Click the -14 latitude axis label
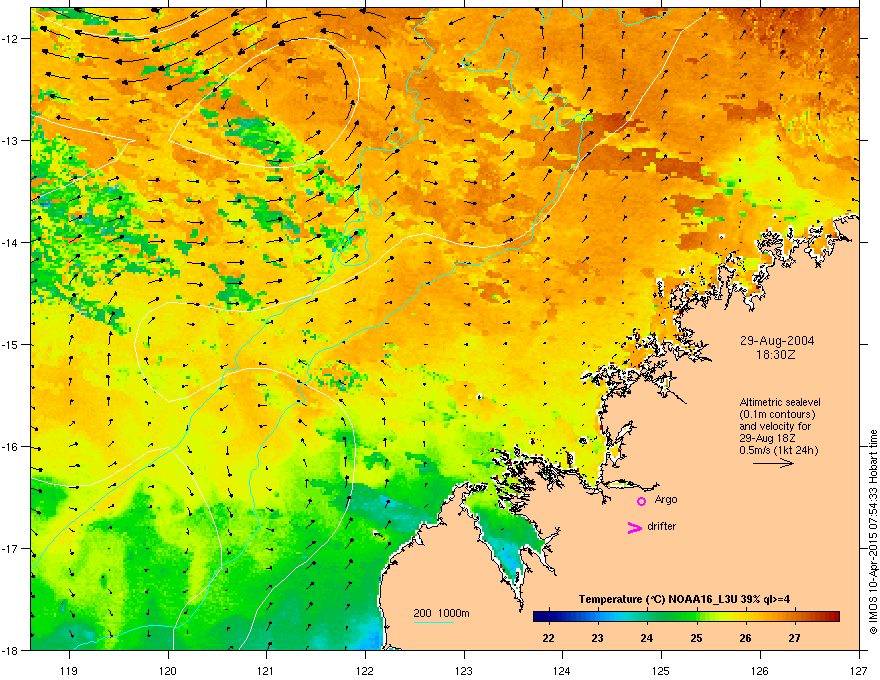The height and width of the screenshot is (680, 880). 10,242
